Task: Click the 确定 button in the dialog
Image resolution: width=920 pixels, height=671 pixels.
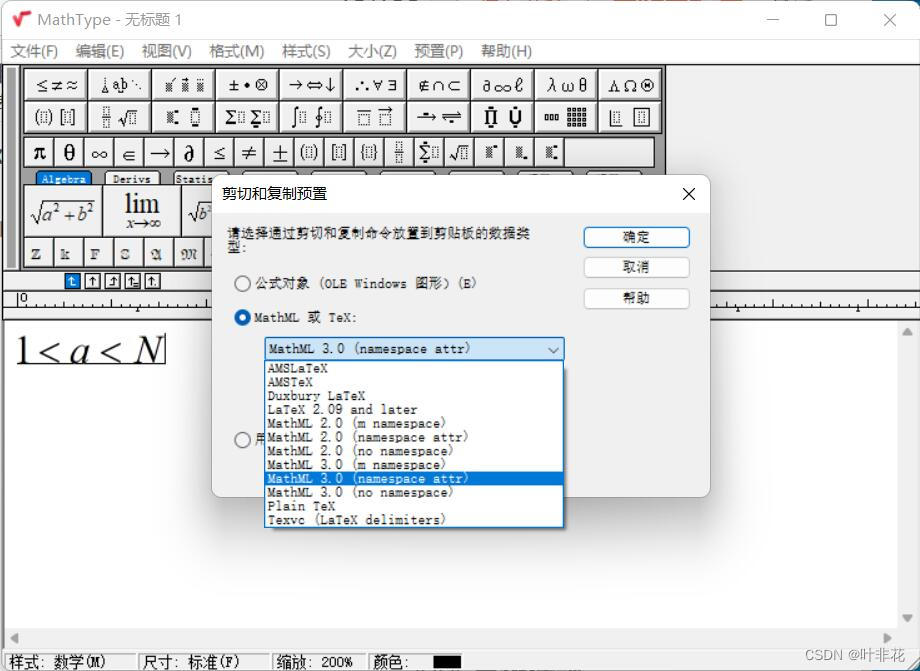Action: coord(637,238)
